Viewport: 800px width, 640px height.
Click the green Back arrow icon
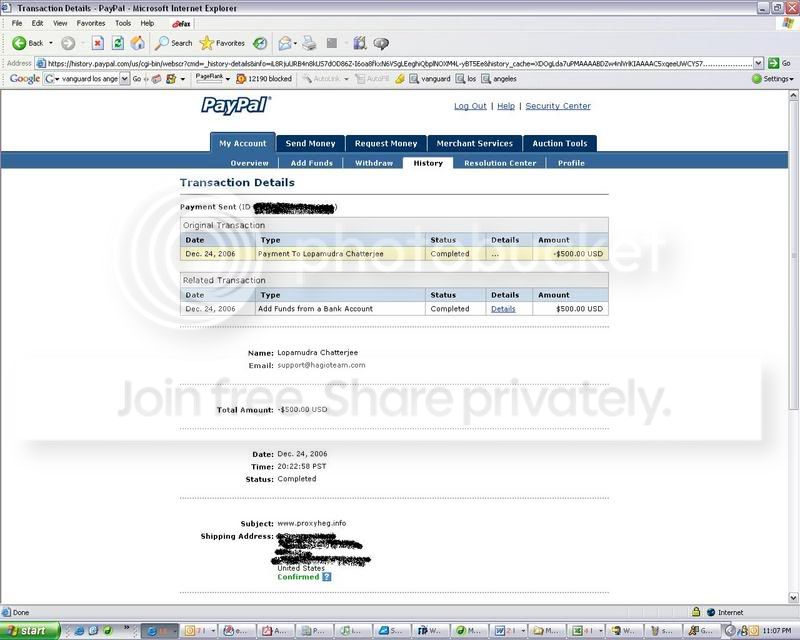19,43
